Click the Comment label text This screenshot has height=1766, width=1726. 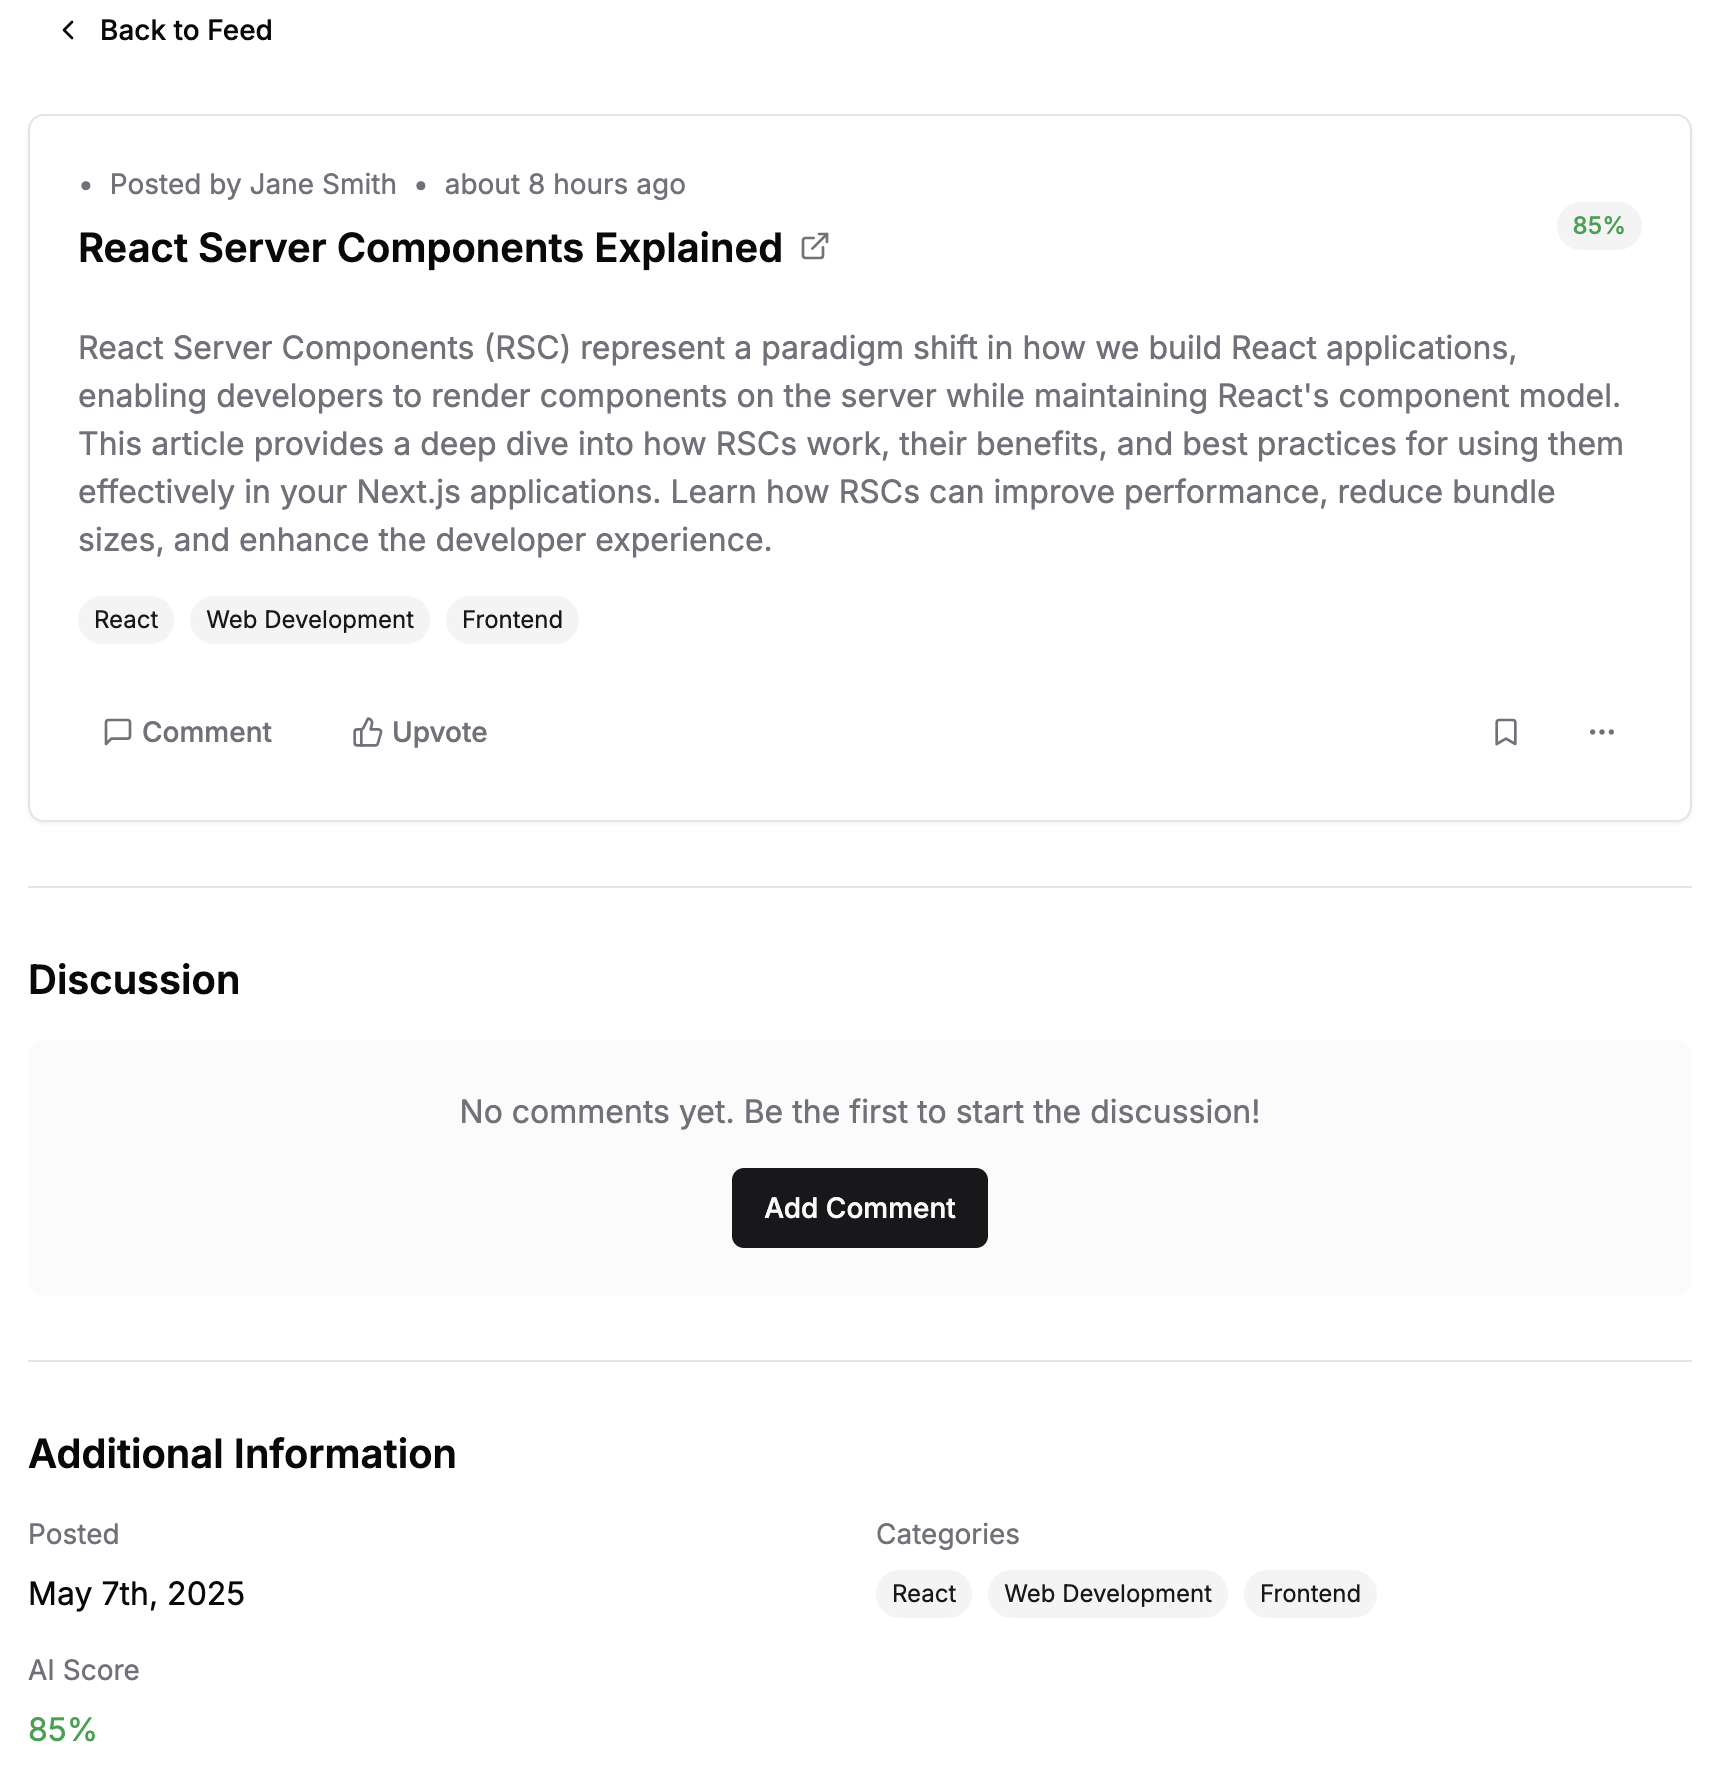click(207, 732)
